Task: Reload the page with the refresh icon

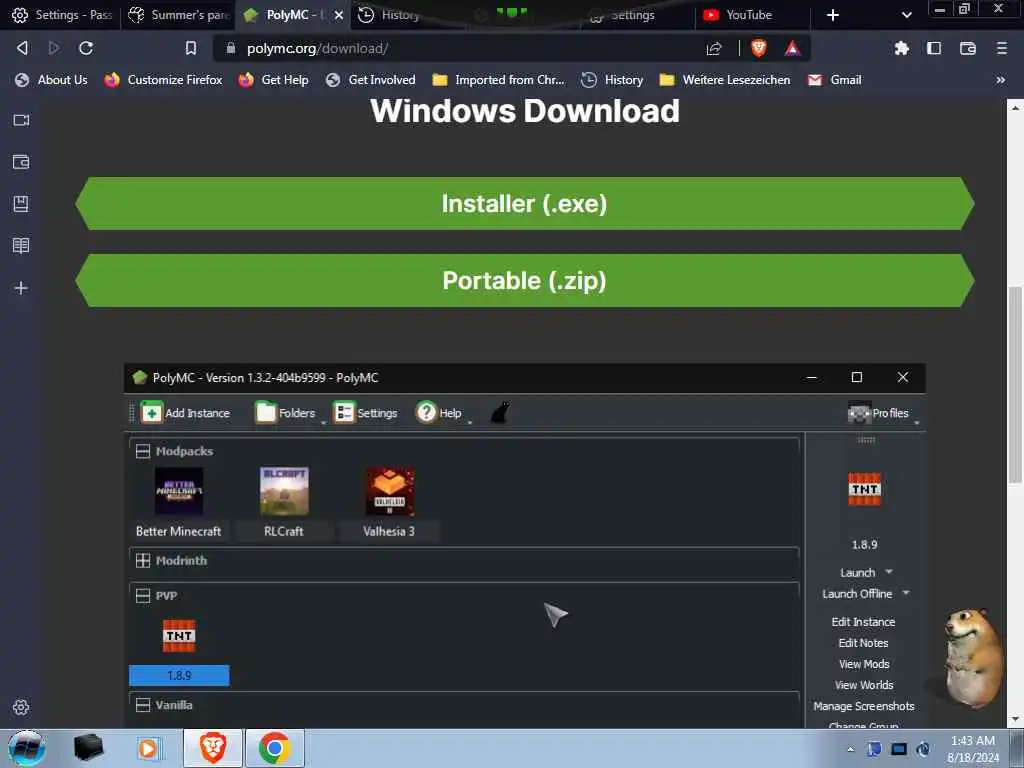Action: [86, 48]
